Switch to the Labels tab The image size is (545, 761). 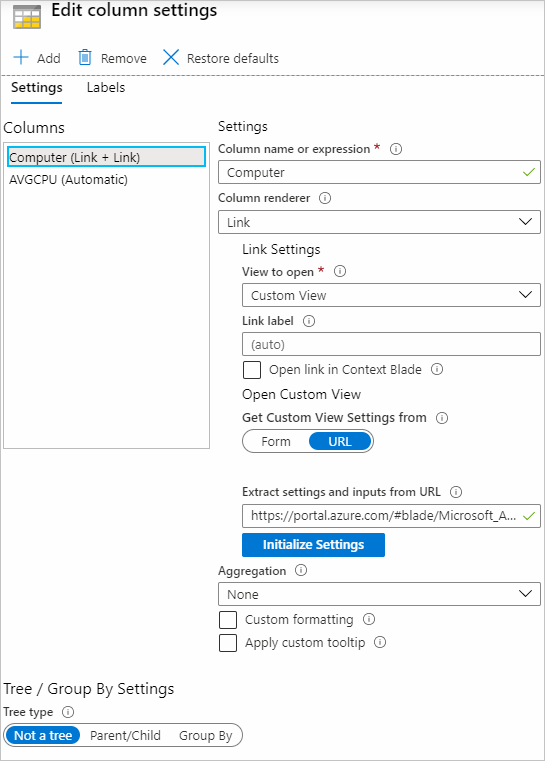pos(106,87)
